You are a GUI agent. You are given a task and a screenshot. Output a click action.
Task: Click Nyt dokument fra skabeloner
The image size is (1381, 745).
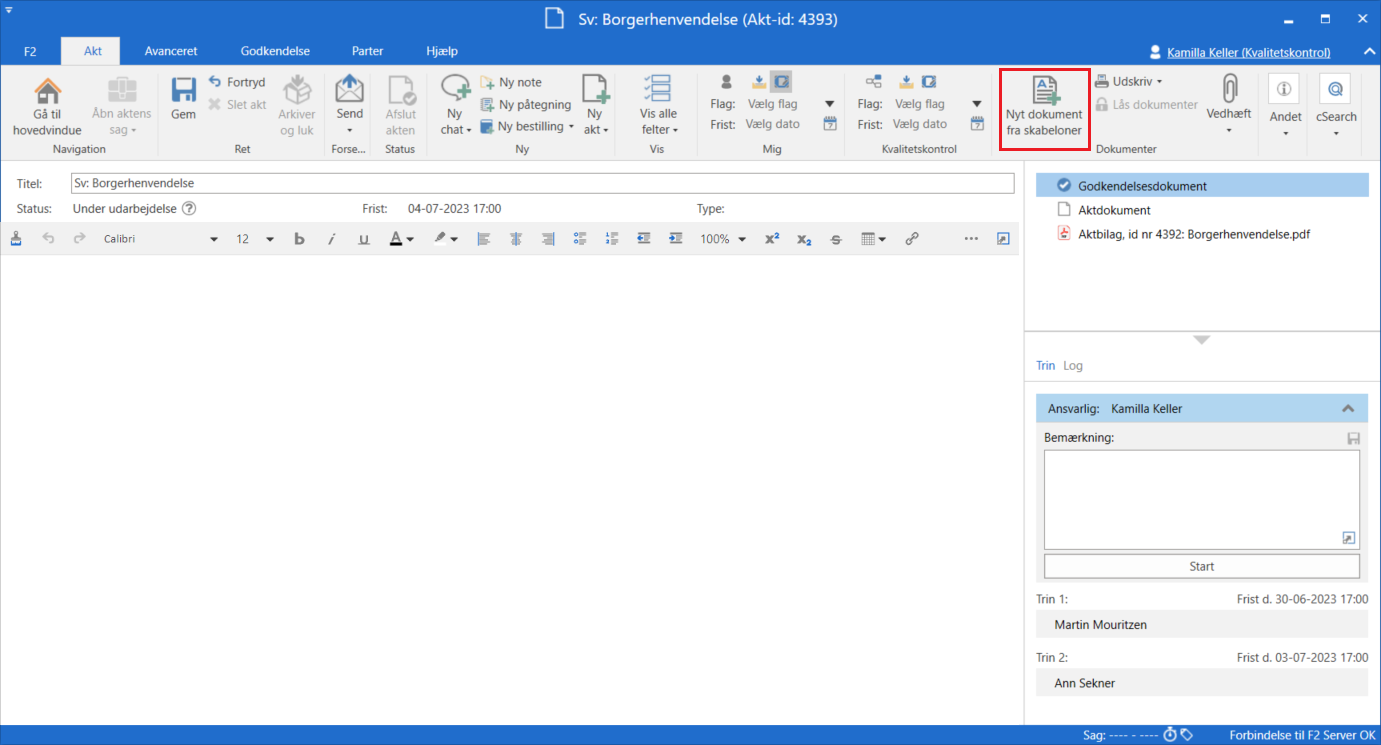(1044, 108)
